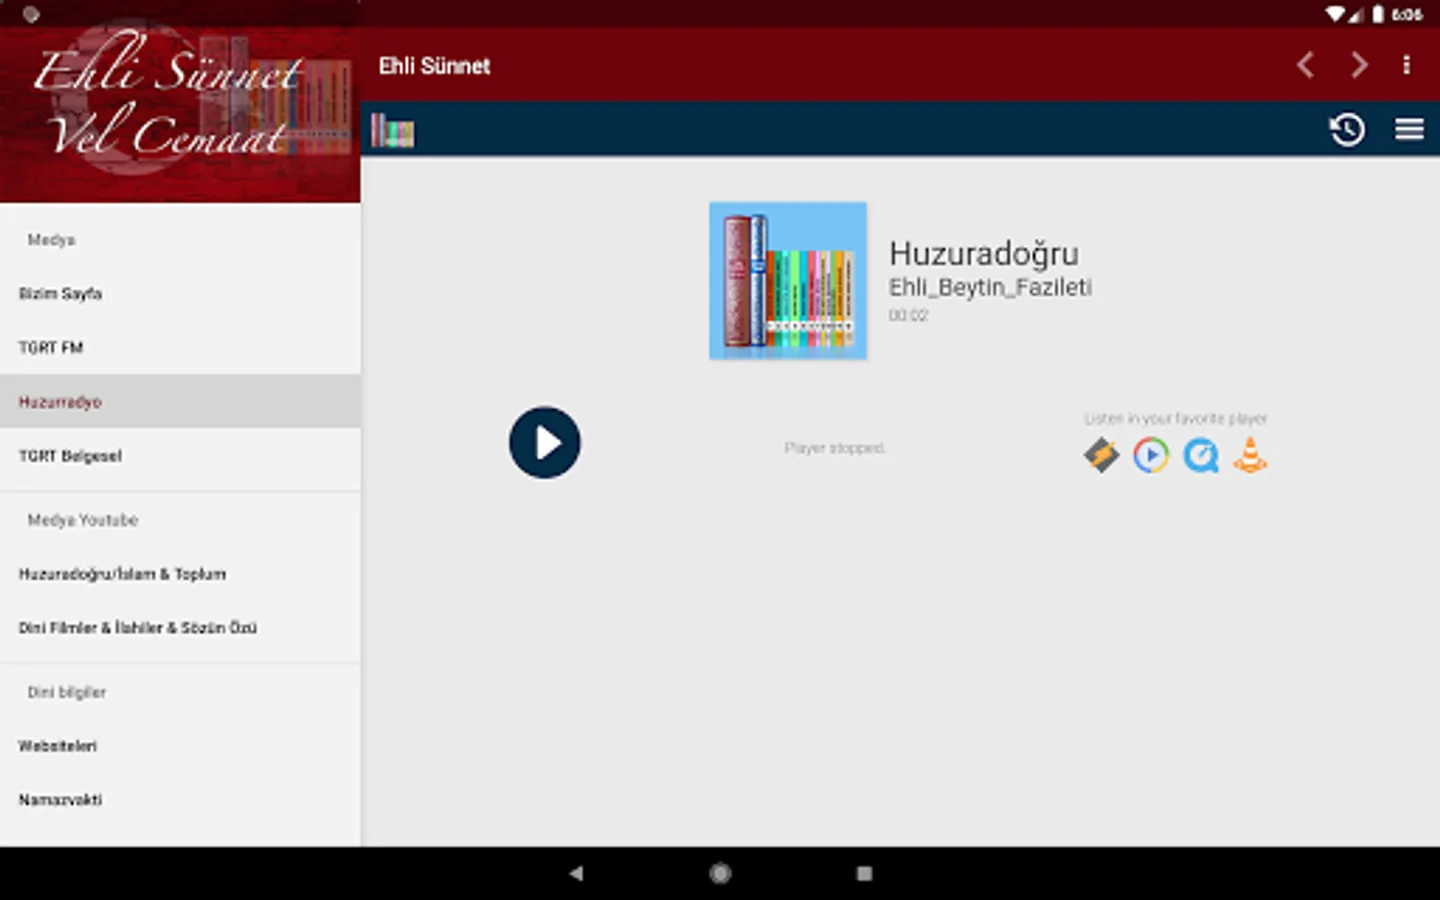1440x900 pixels.
Task: Open the stream in the blue Q player
Action: point(1201,455)
